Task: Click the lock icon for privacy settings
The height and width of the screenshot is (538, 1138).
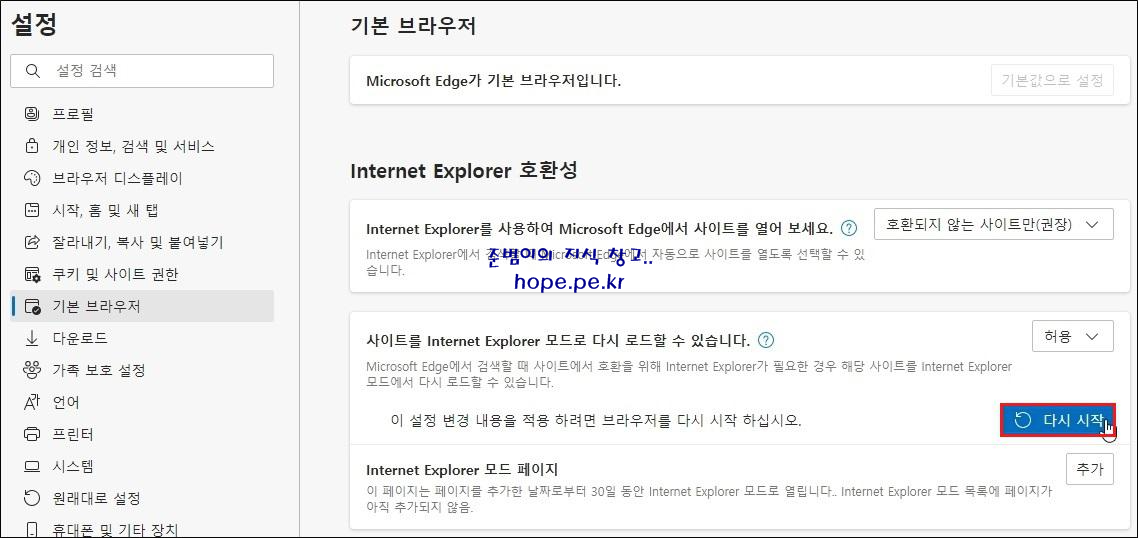Action: coord(32,146)
